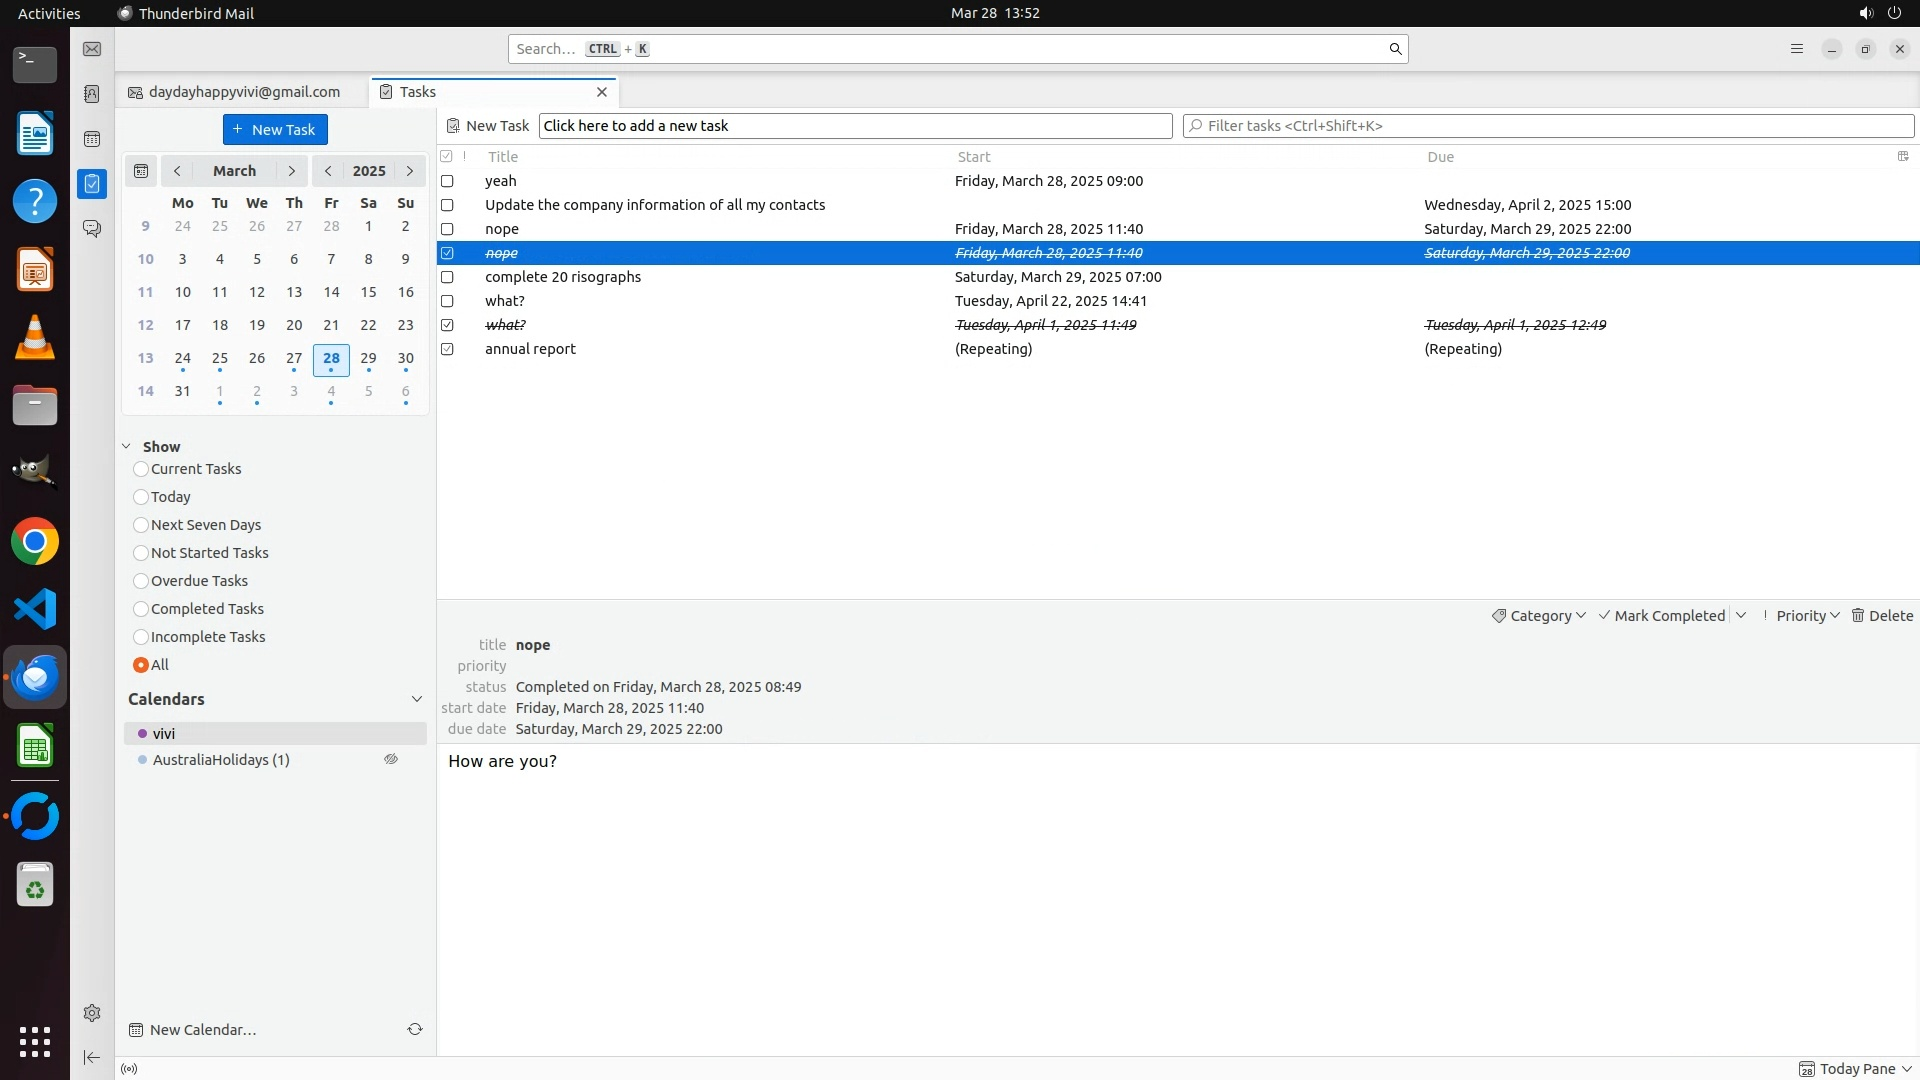Select the Completed Tasks radio filter
The width and height of the screenshot is (1920, 1080).
click(141, 609)
